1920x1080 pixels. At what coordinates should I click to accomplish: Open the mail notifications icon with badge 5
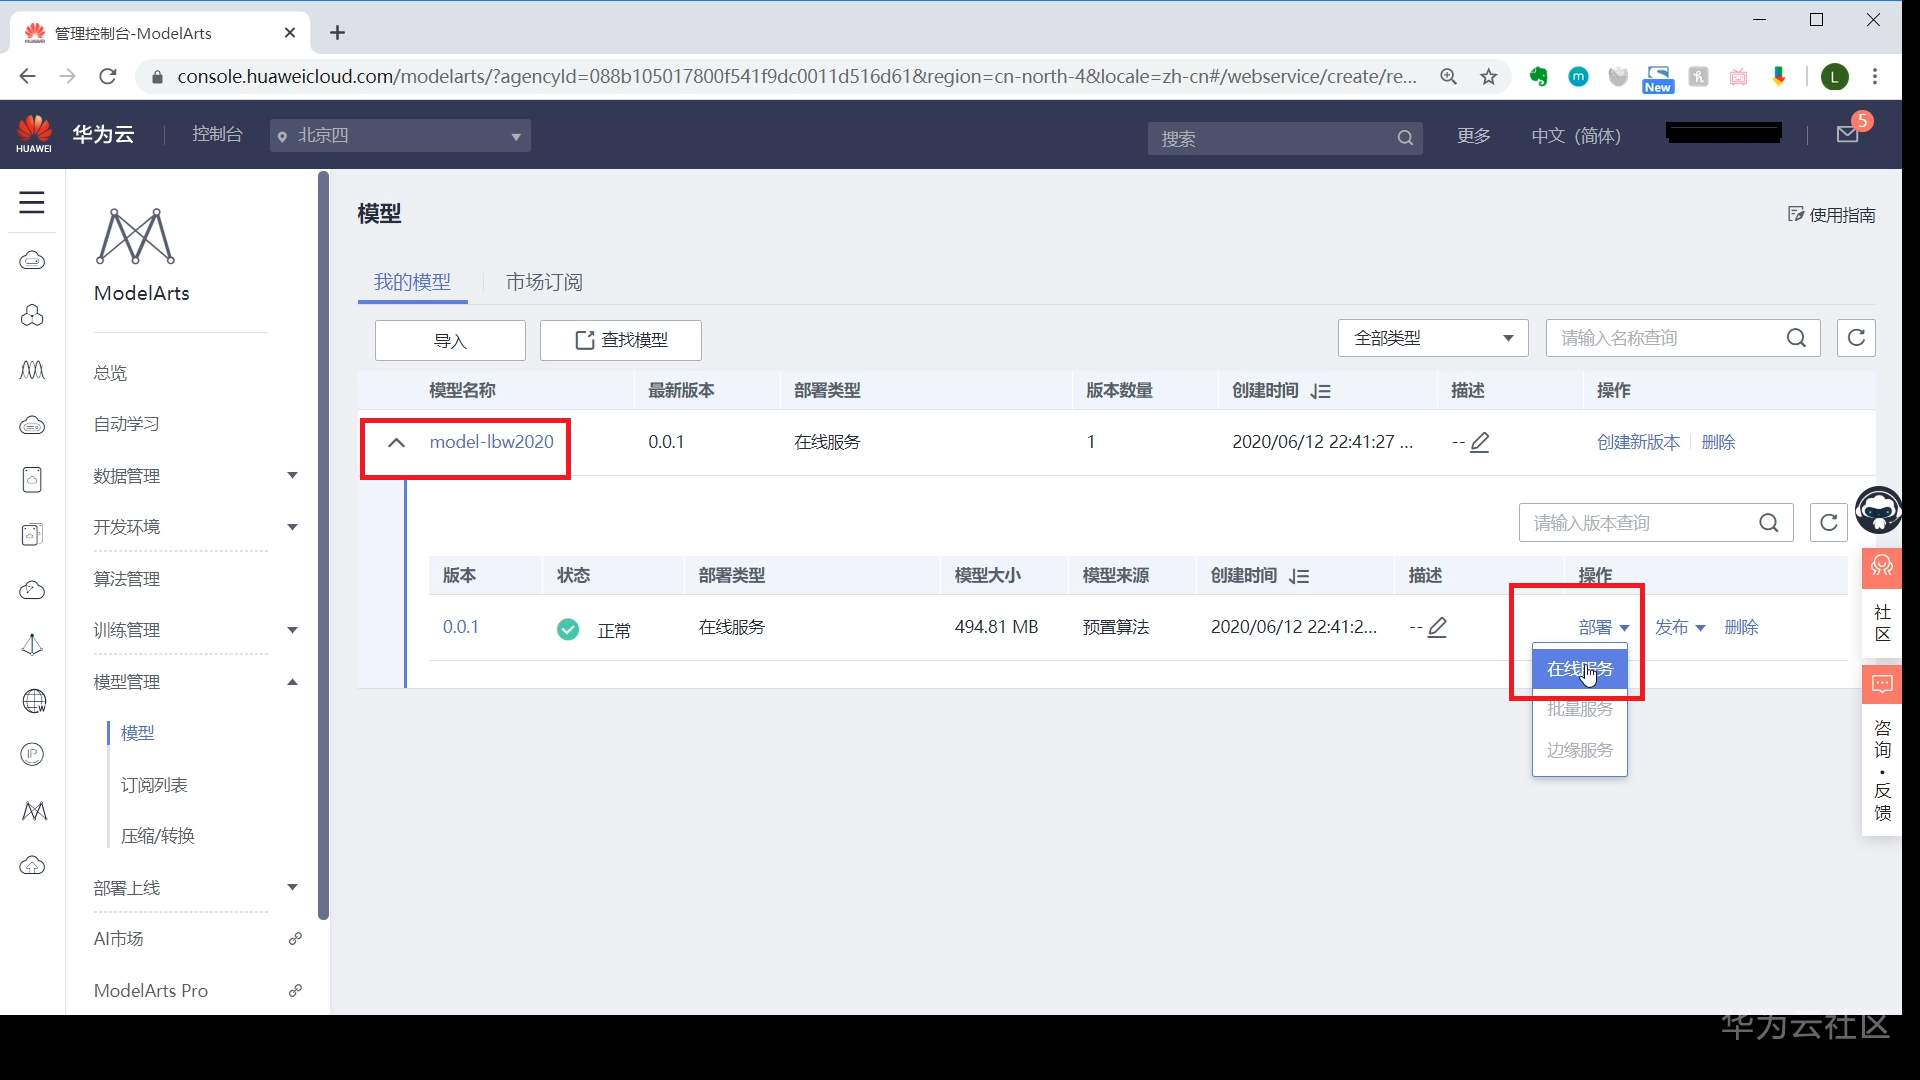click(x=1849, y=135)
